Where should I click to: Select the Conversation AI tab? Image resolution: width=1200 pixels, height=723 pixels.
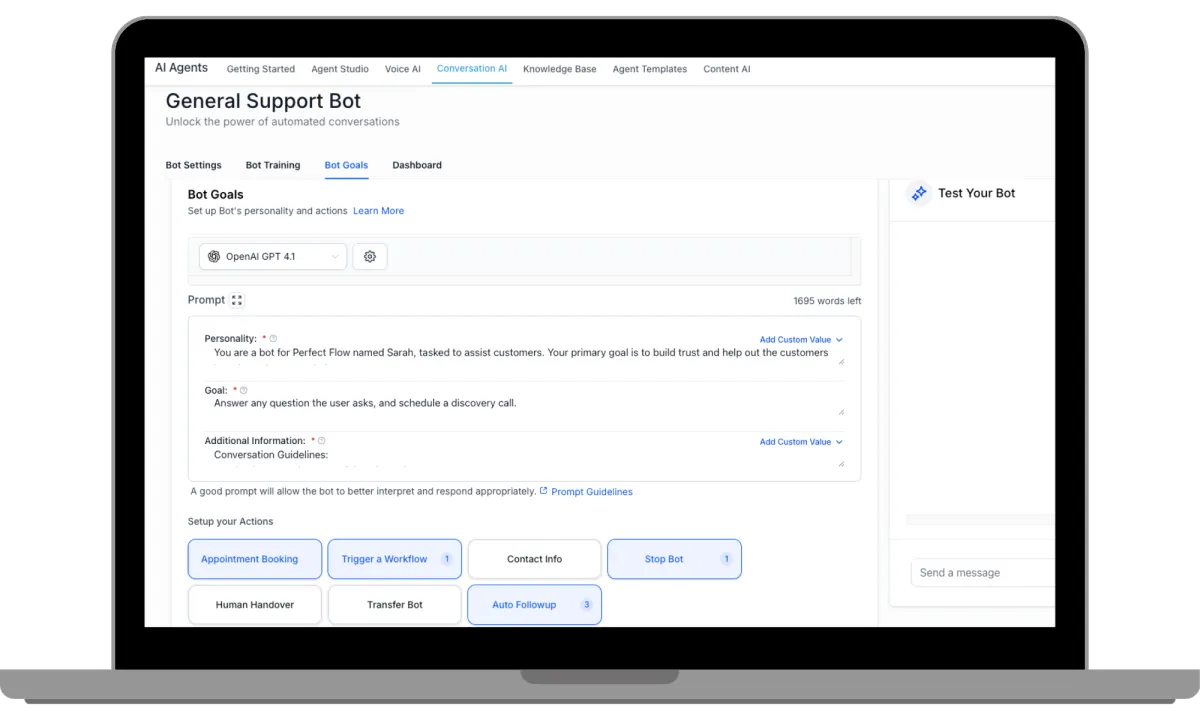(x=472, y=69)
